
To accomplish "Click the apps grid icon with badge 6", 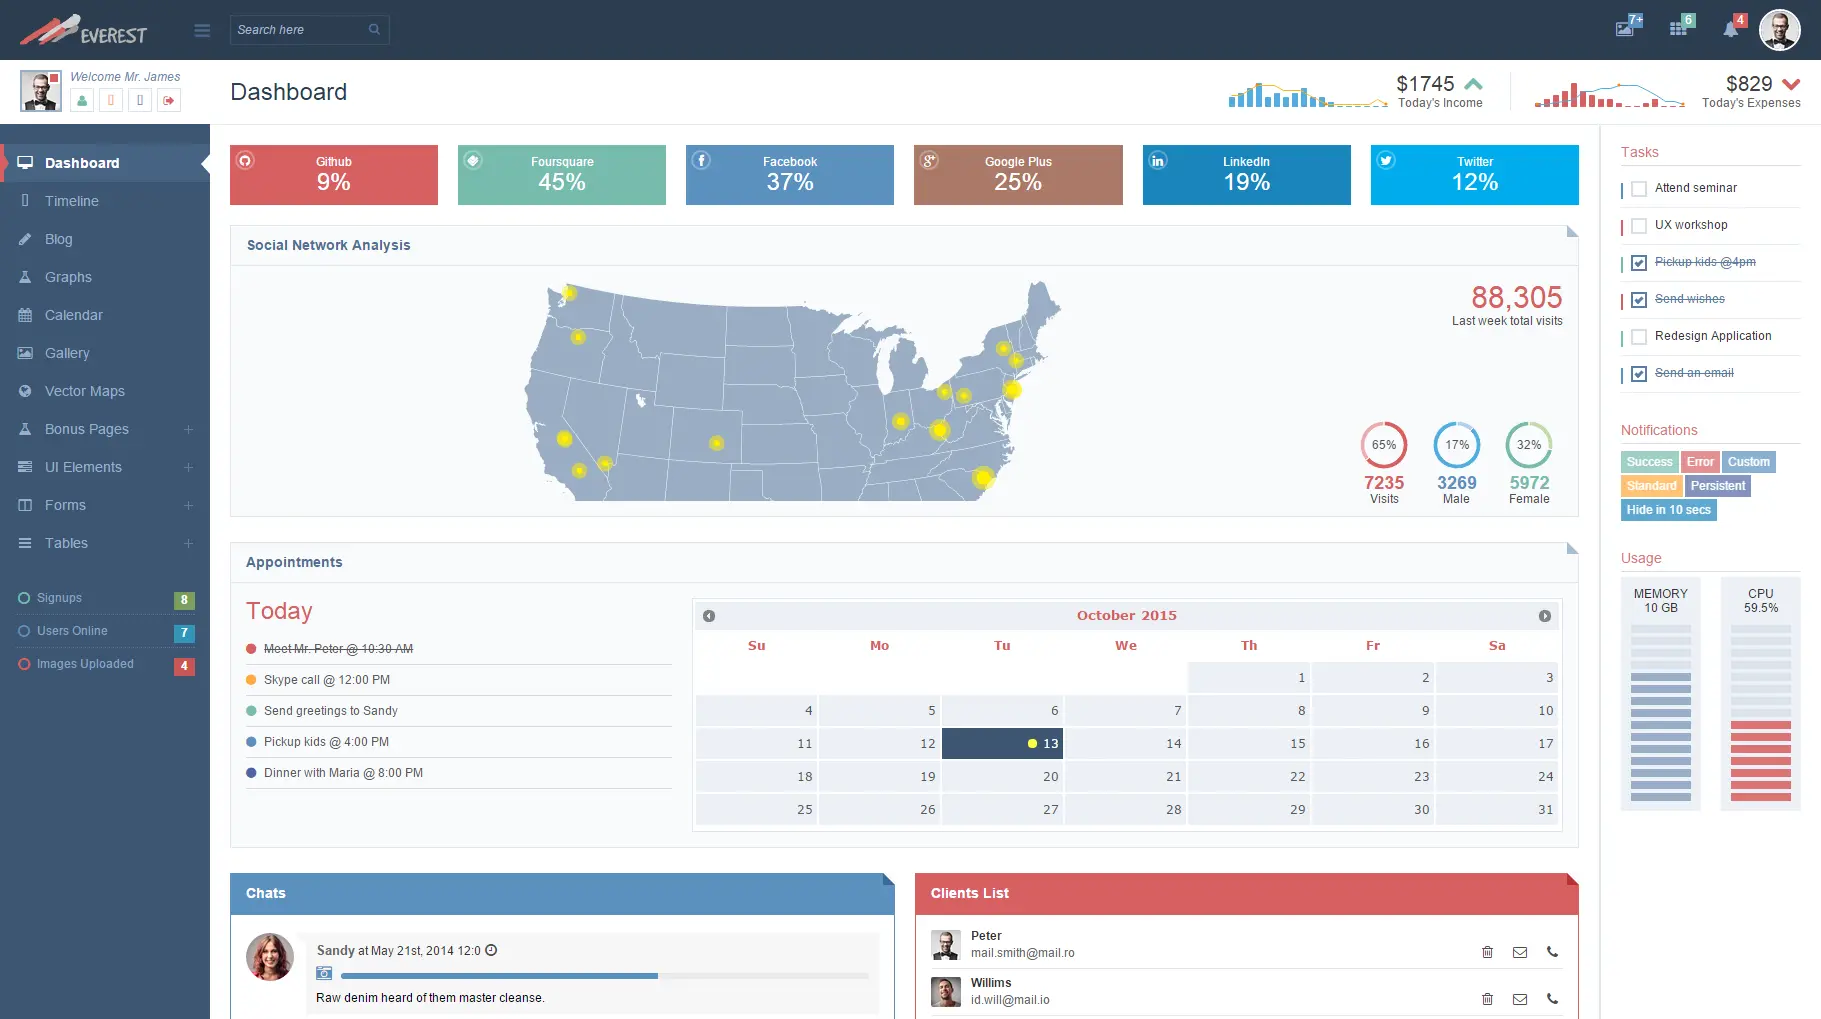I will [1678, 29].
